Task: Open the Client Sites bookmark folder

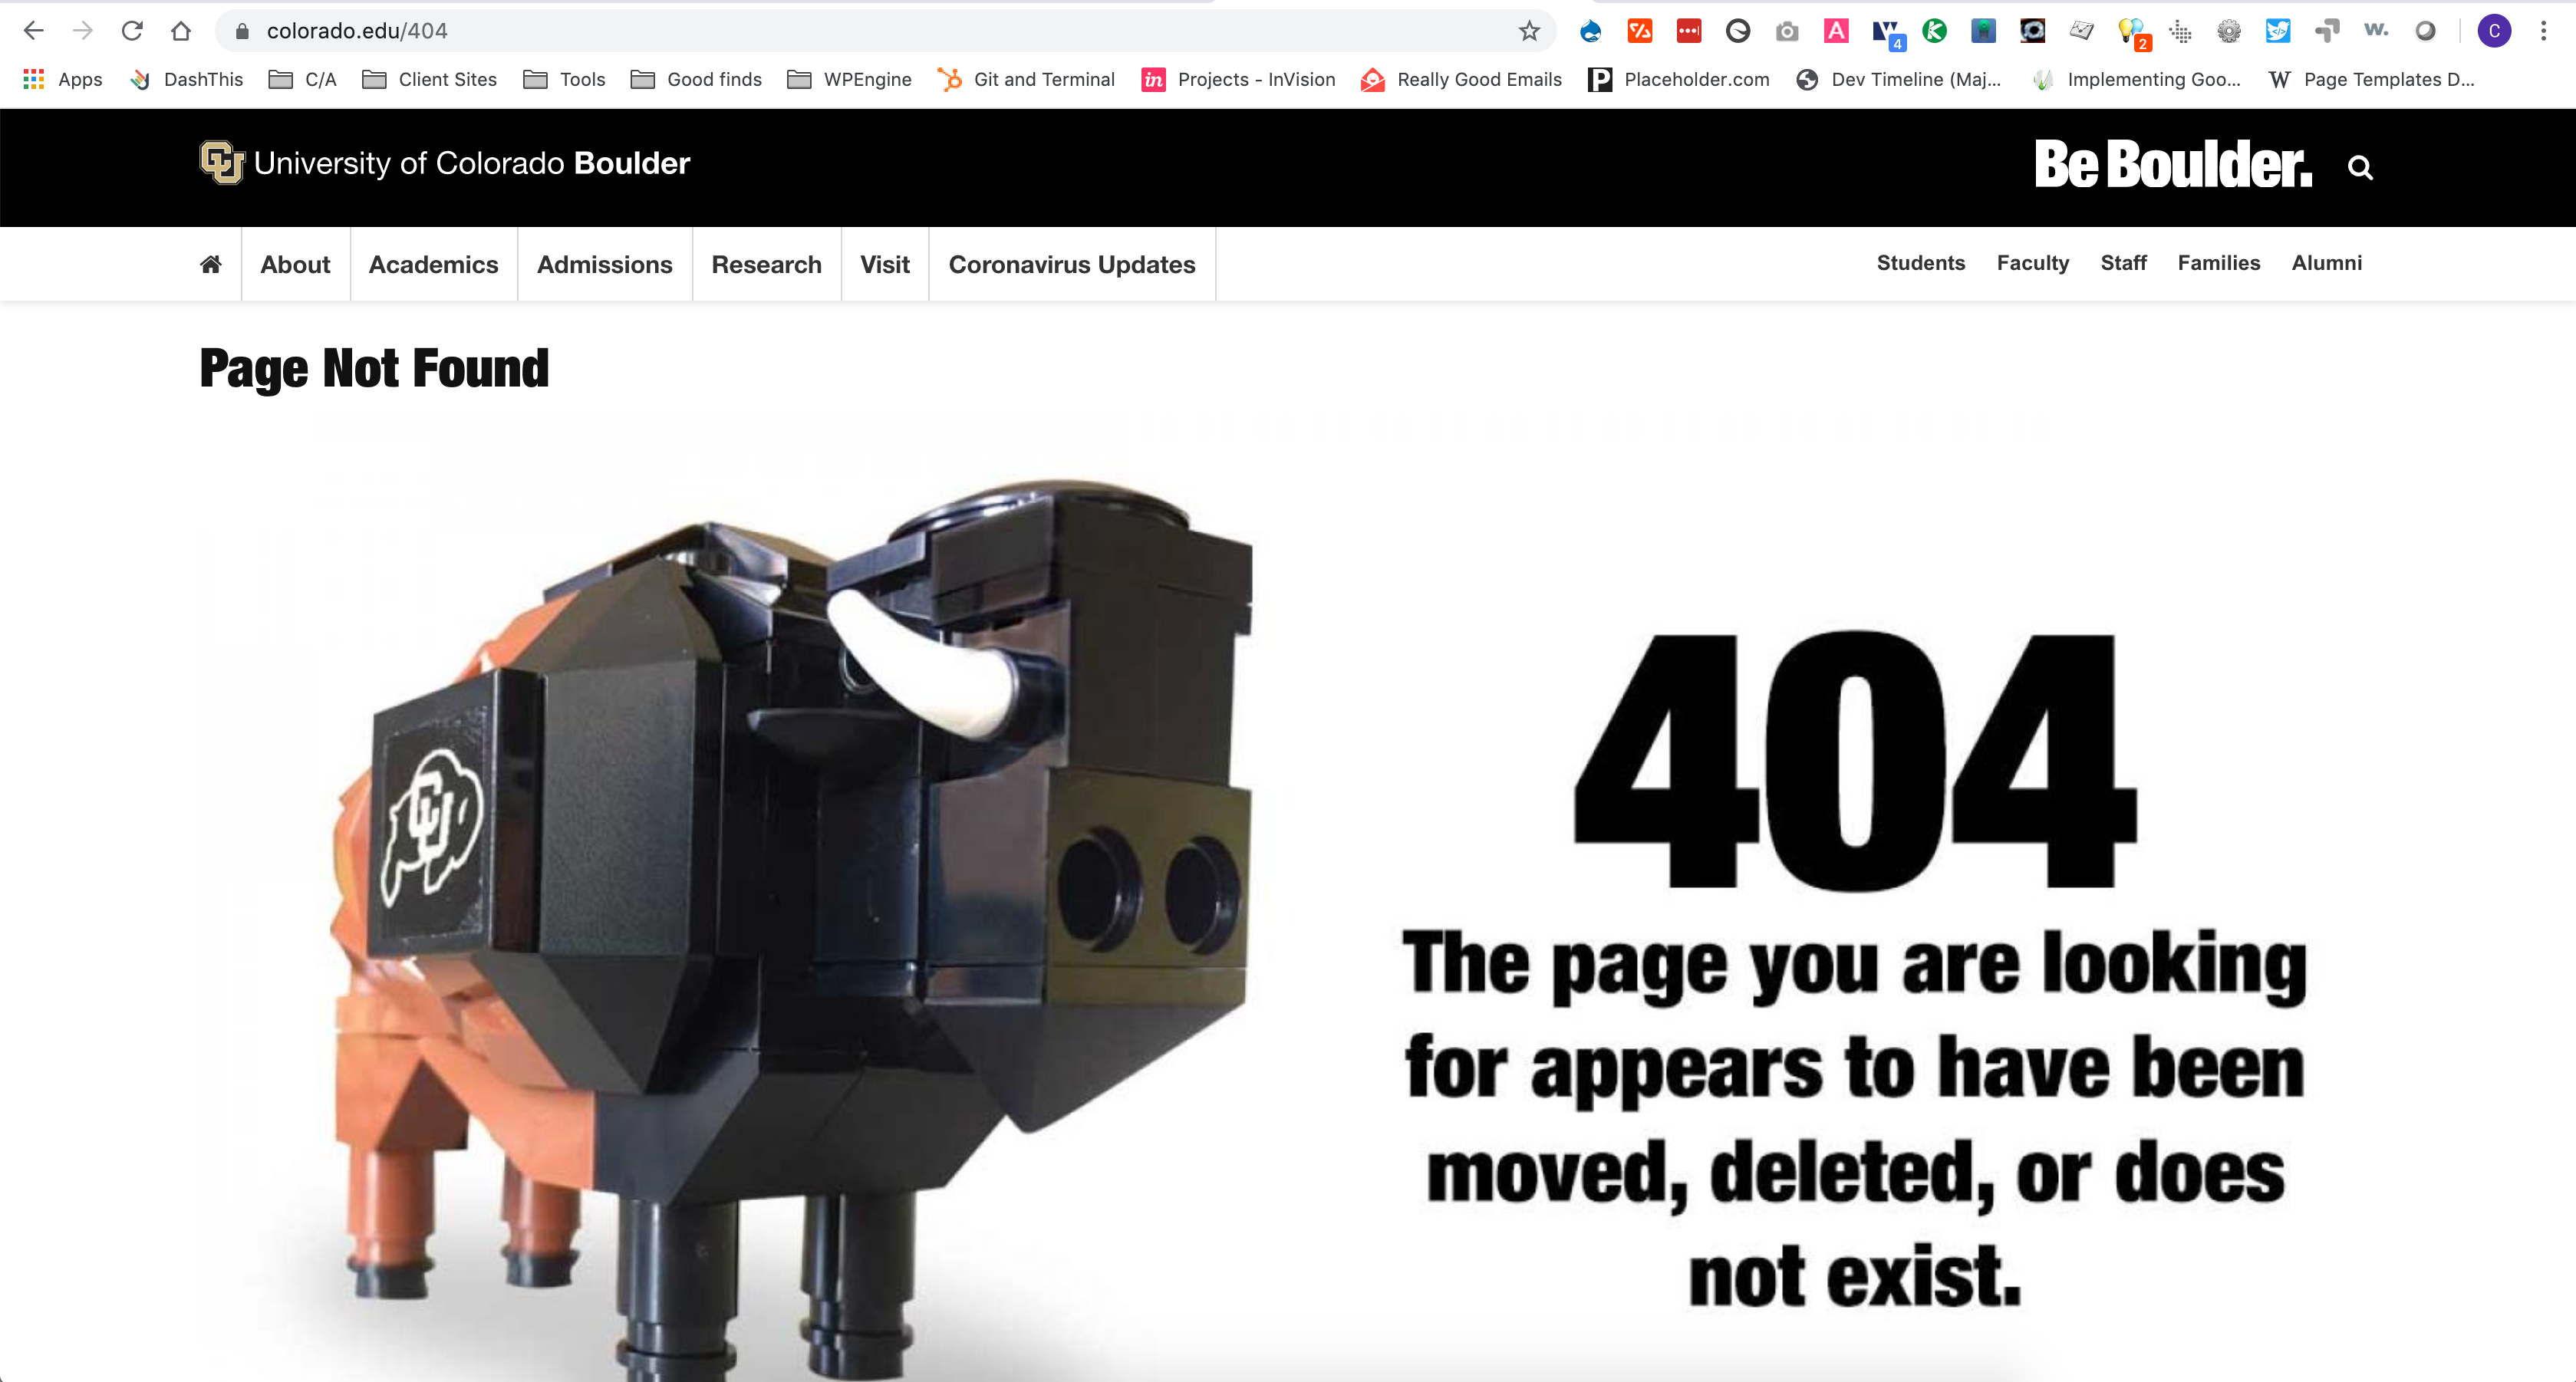Action: [x=430, y=79]
